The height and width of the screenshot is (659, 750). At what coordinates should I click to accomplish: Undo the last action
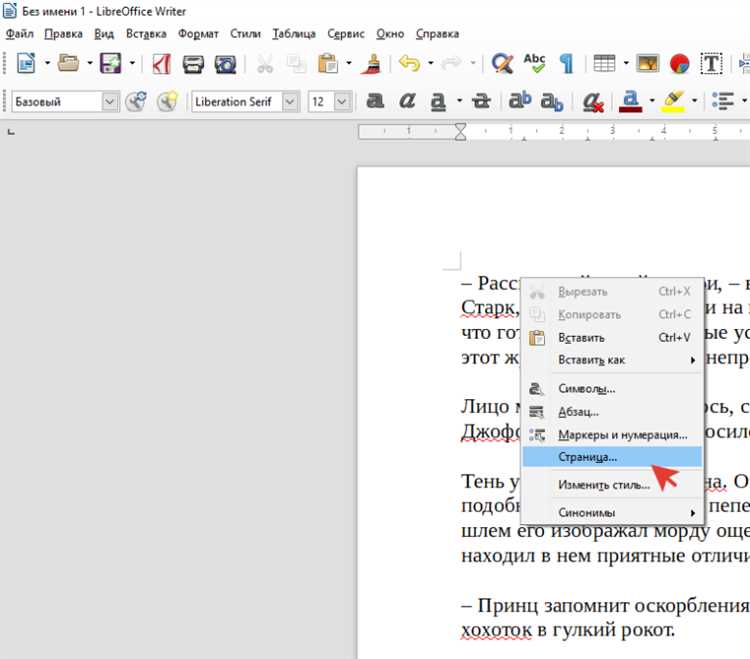coord(409,63)
